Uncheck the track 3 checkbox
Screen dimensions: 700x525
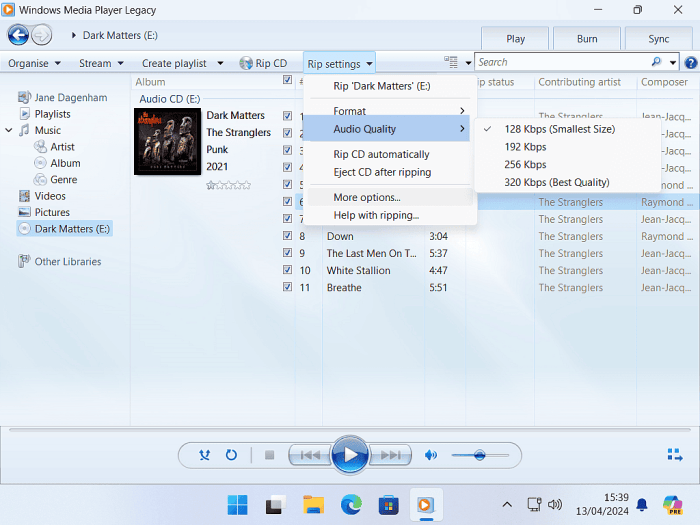click(288, 150)
